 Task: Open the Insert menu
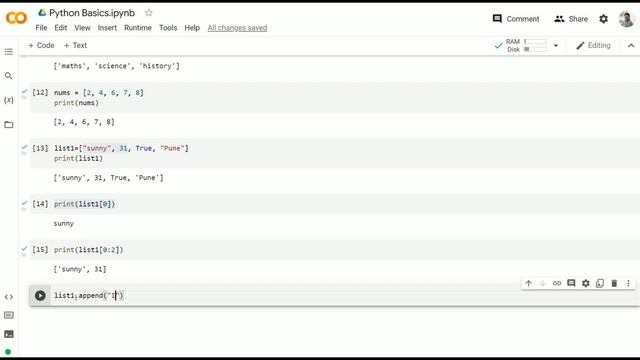pos(107,28)
